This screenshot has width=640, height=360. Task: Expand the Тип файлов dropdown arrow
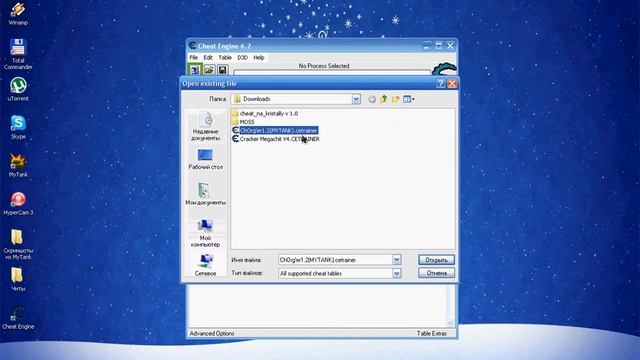pyautogui.click(x=396, y=273)
